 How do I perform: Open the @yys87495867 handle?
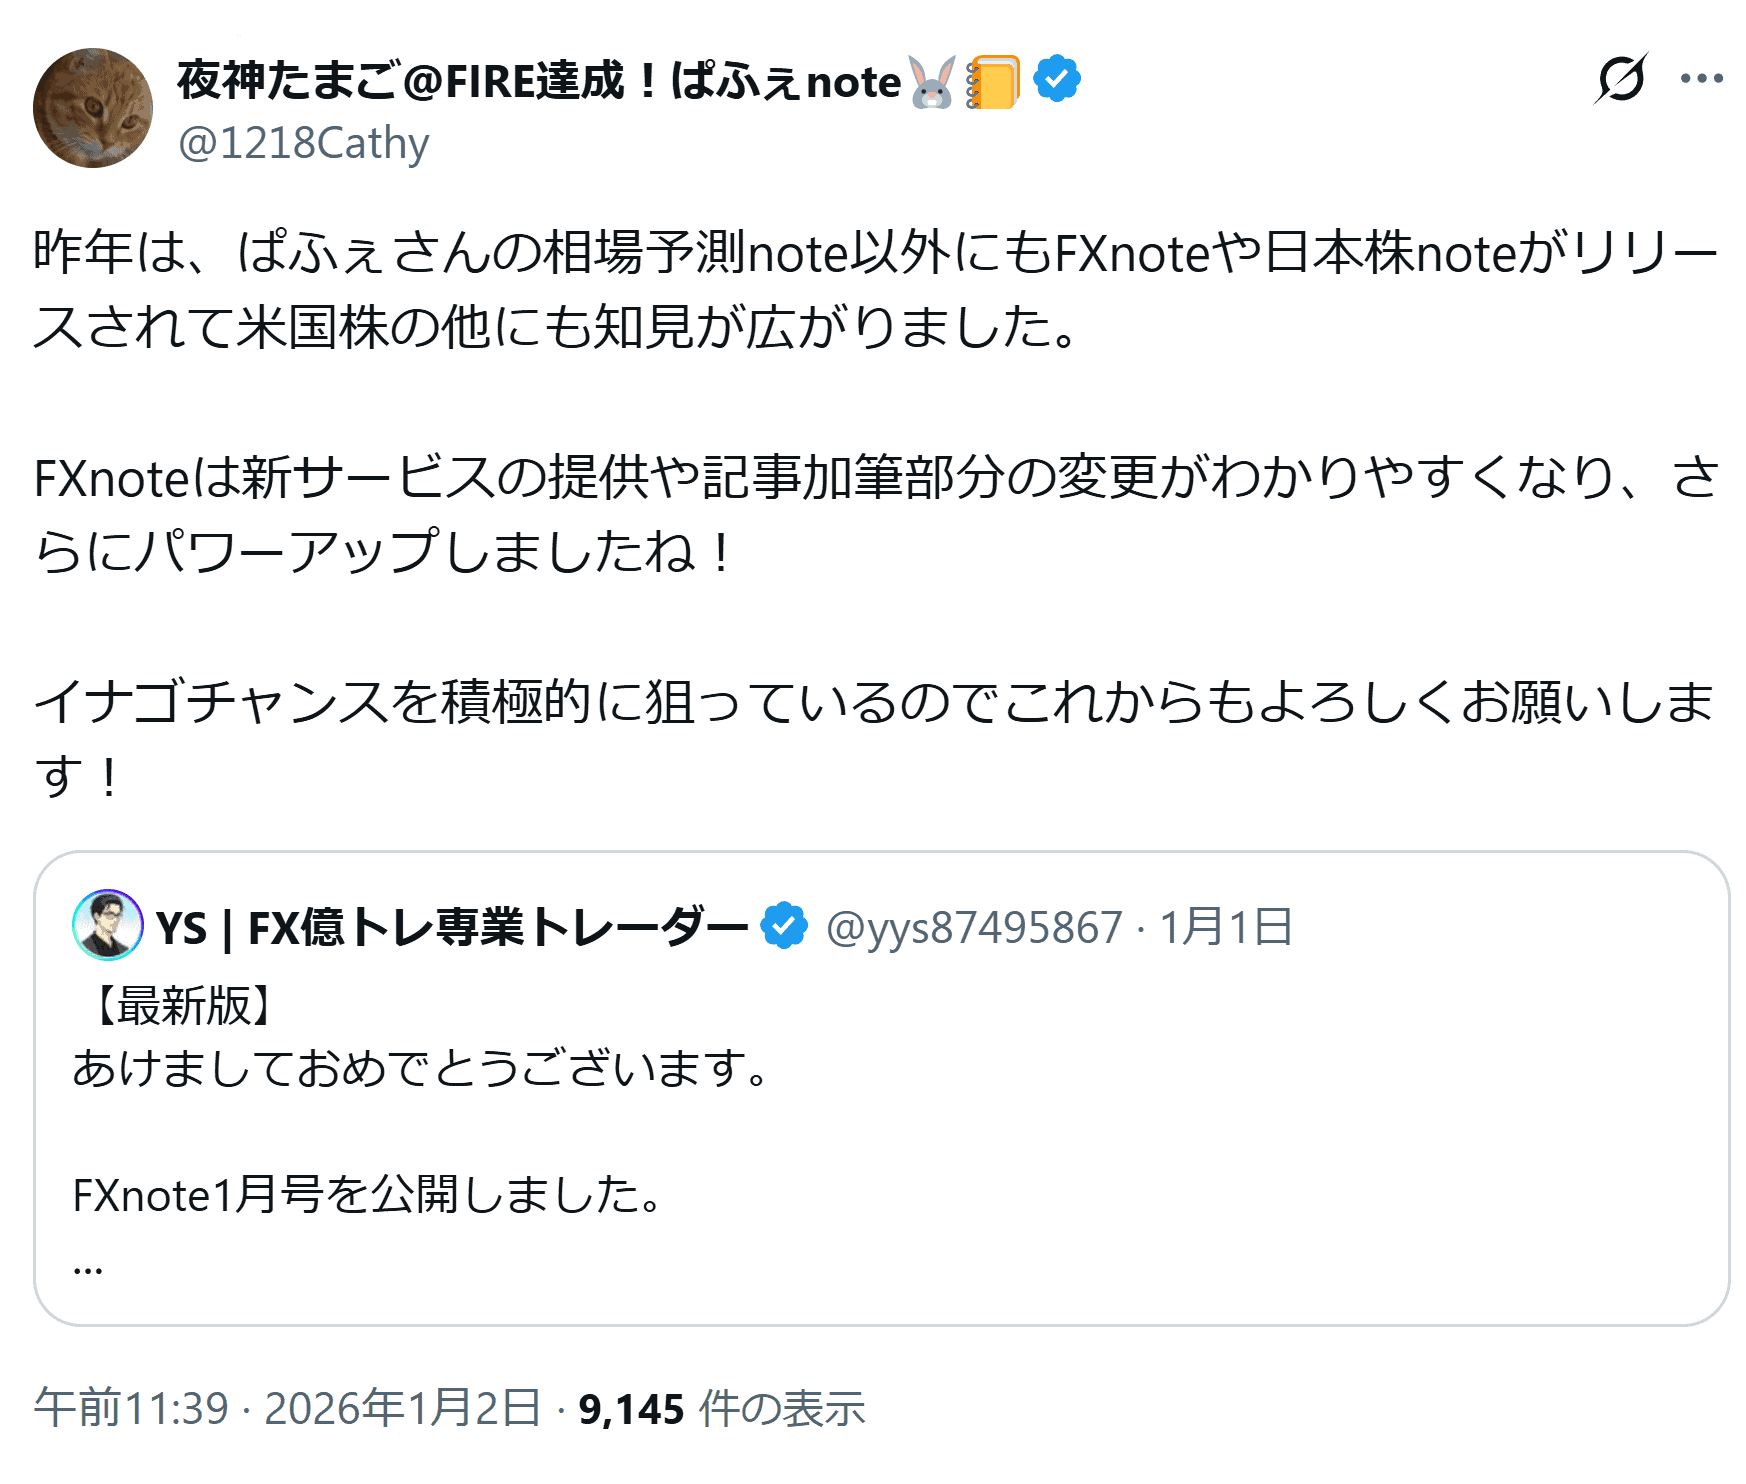coord(974,927)
